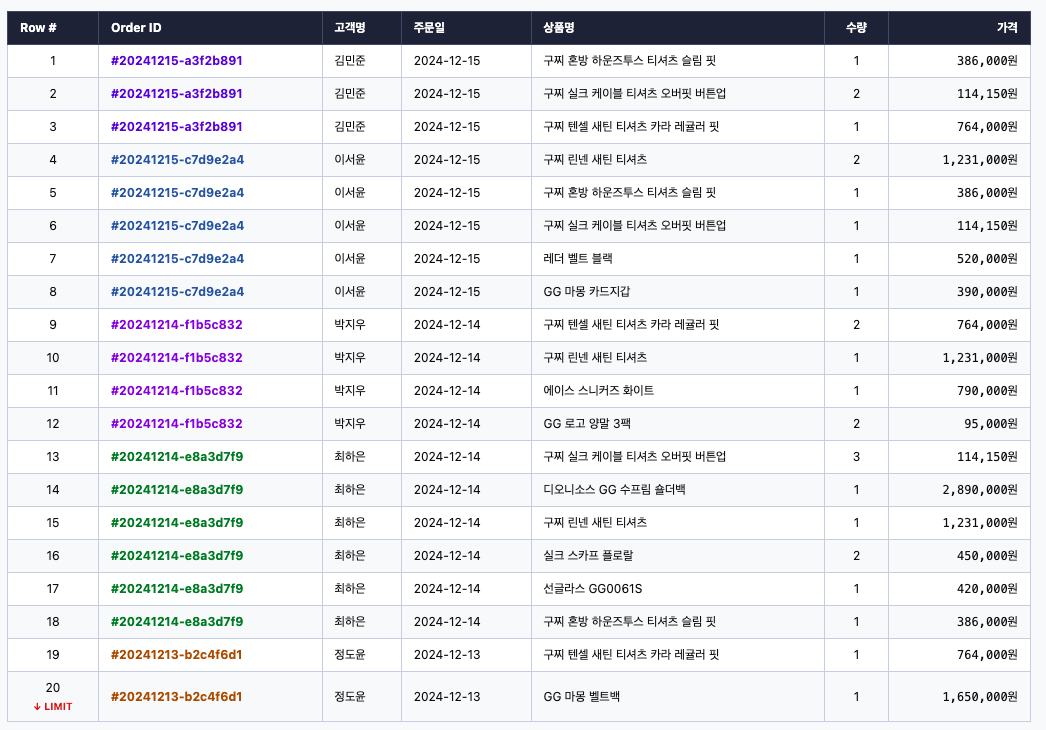This screenshot has width=1046, height=730.
Task: Select product 디오니소스 GG 수프림 숄더백
Action: 614,490
